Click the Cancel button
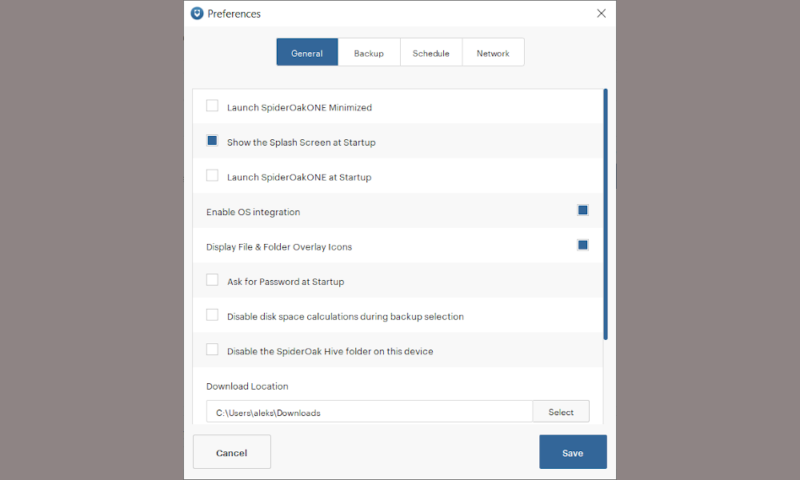 [232, 452]
